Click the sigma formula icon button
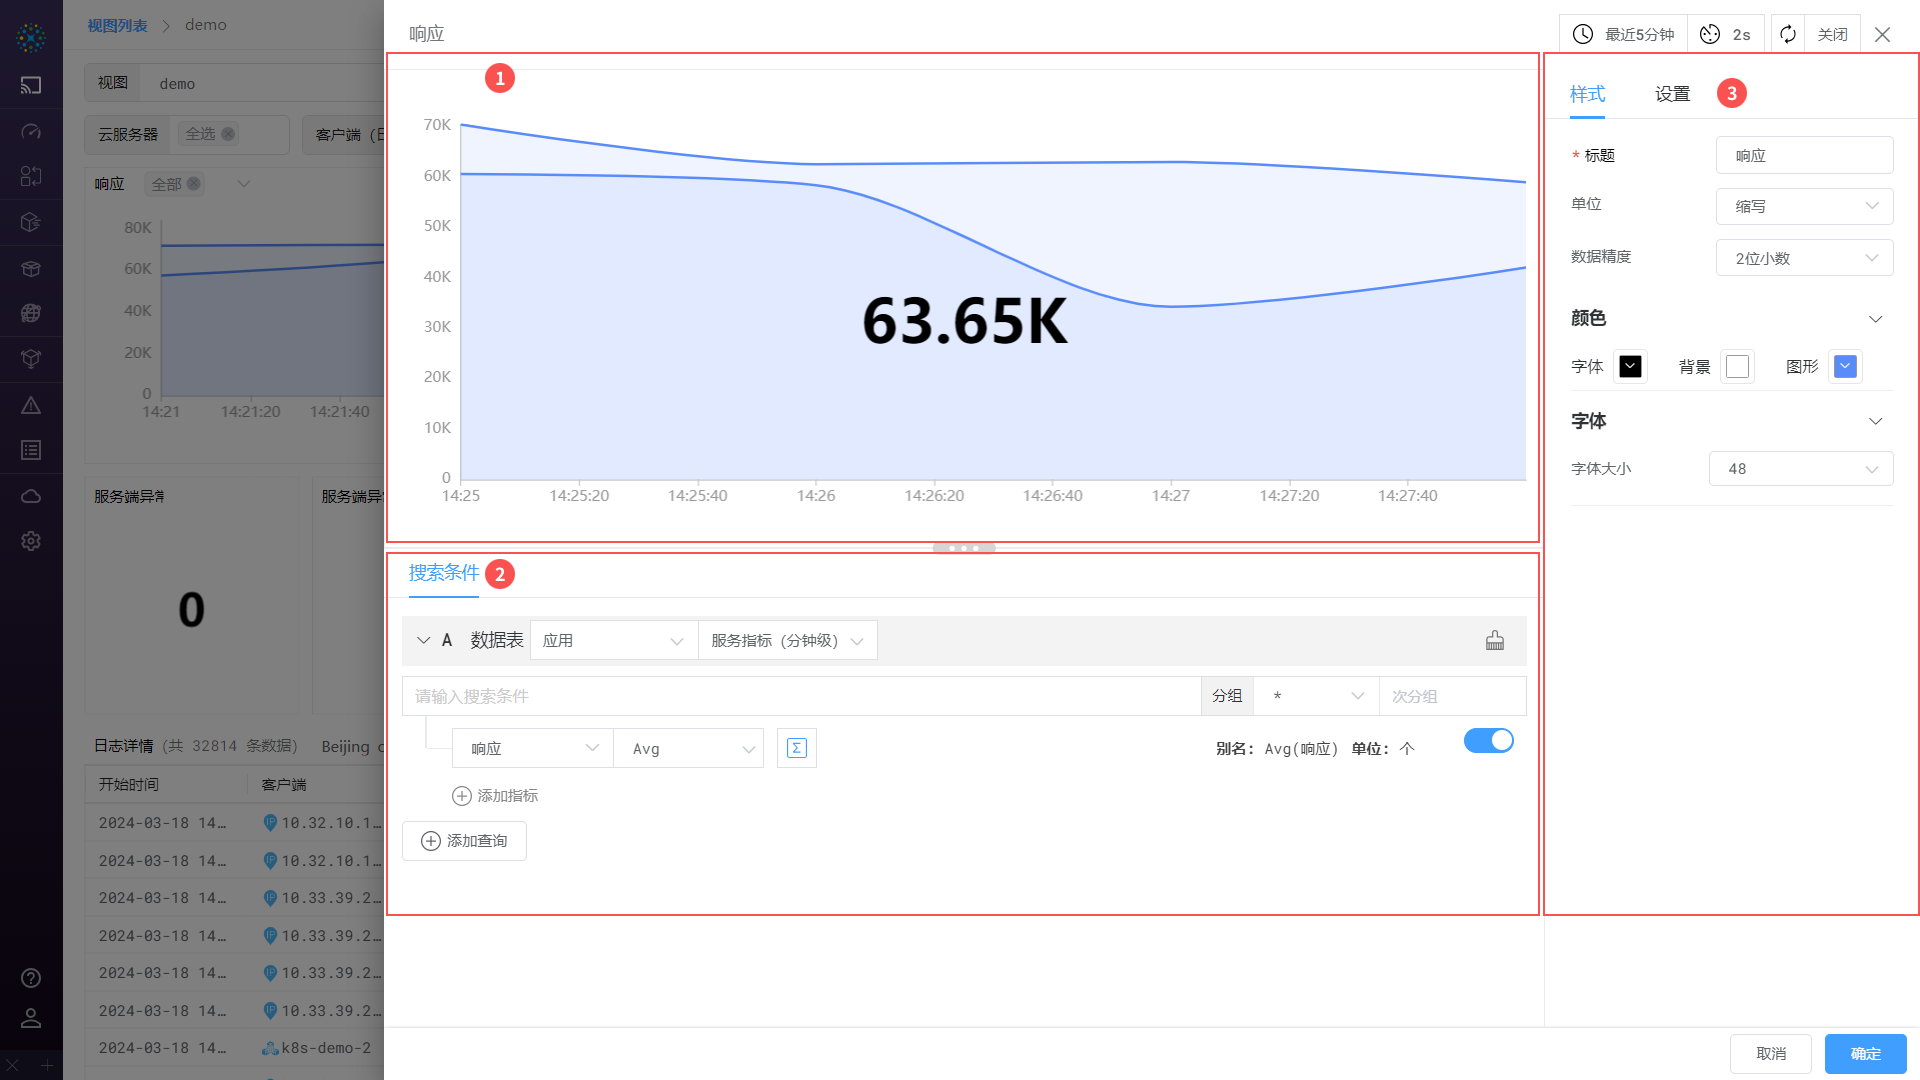Viewport: 1920px width, 1080px height. (x=796, y=748)
